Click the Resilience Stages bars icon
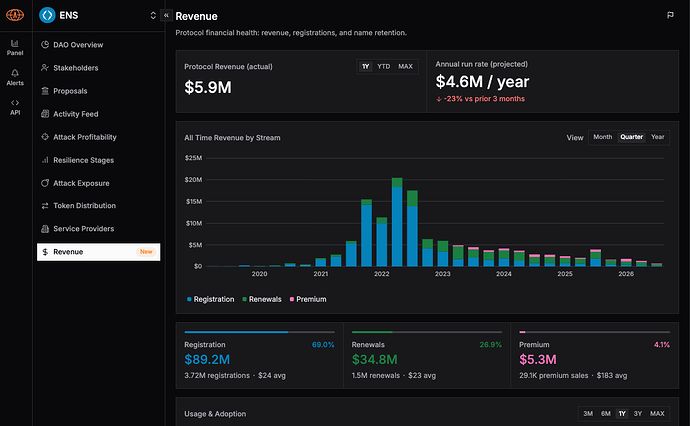This screenshot has width=690, height=426. point(45,160)
